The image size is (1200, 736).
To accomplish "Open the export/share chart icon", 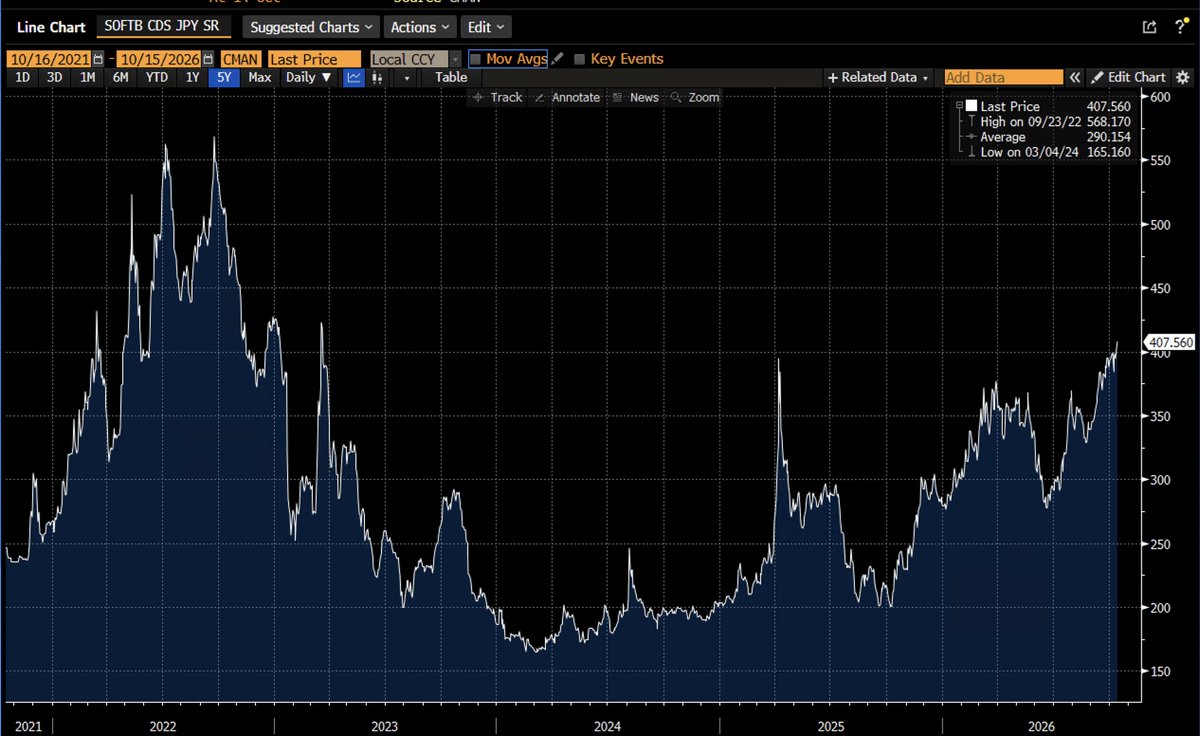I will (1150, 27).
